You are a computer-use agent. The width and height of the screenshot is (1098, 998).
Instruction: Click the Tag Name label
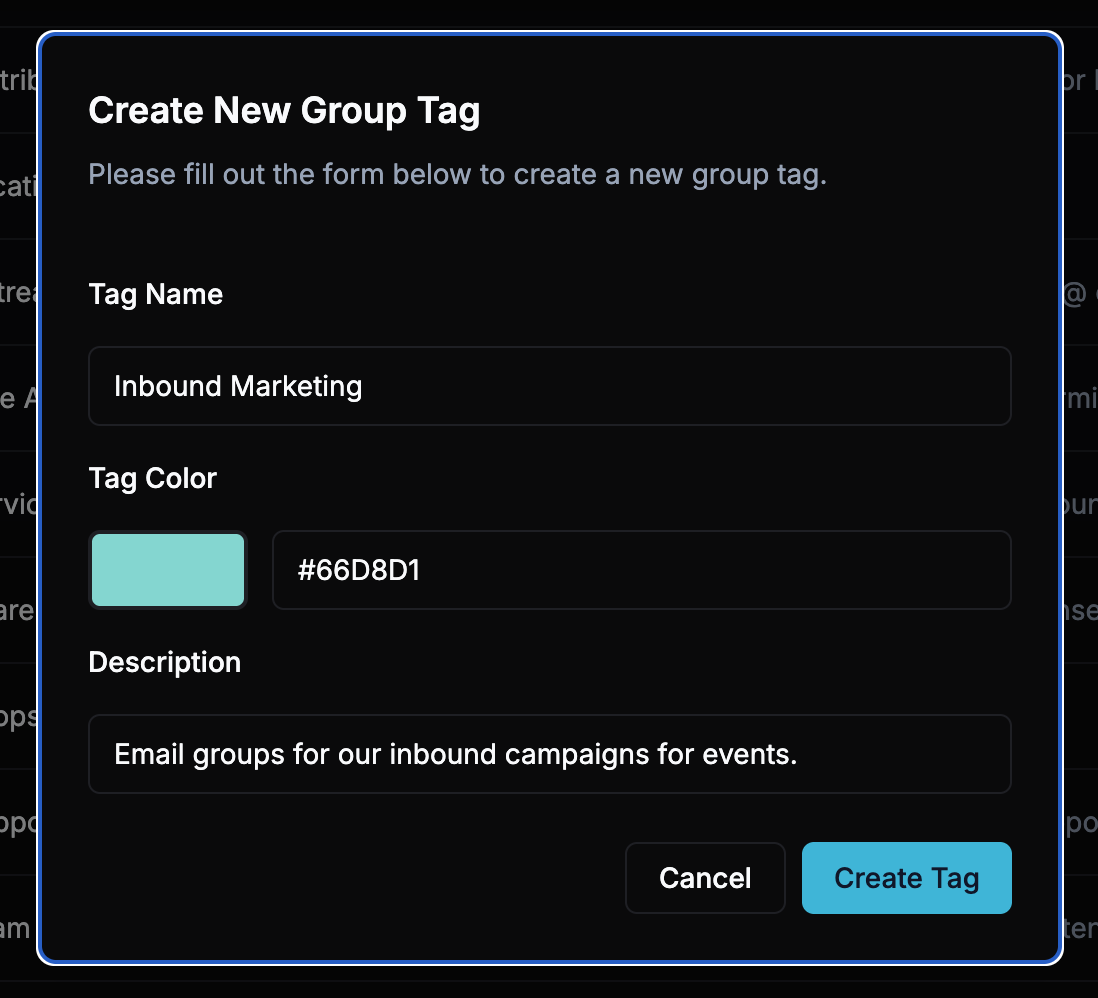[155, 294]
